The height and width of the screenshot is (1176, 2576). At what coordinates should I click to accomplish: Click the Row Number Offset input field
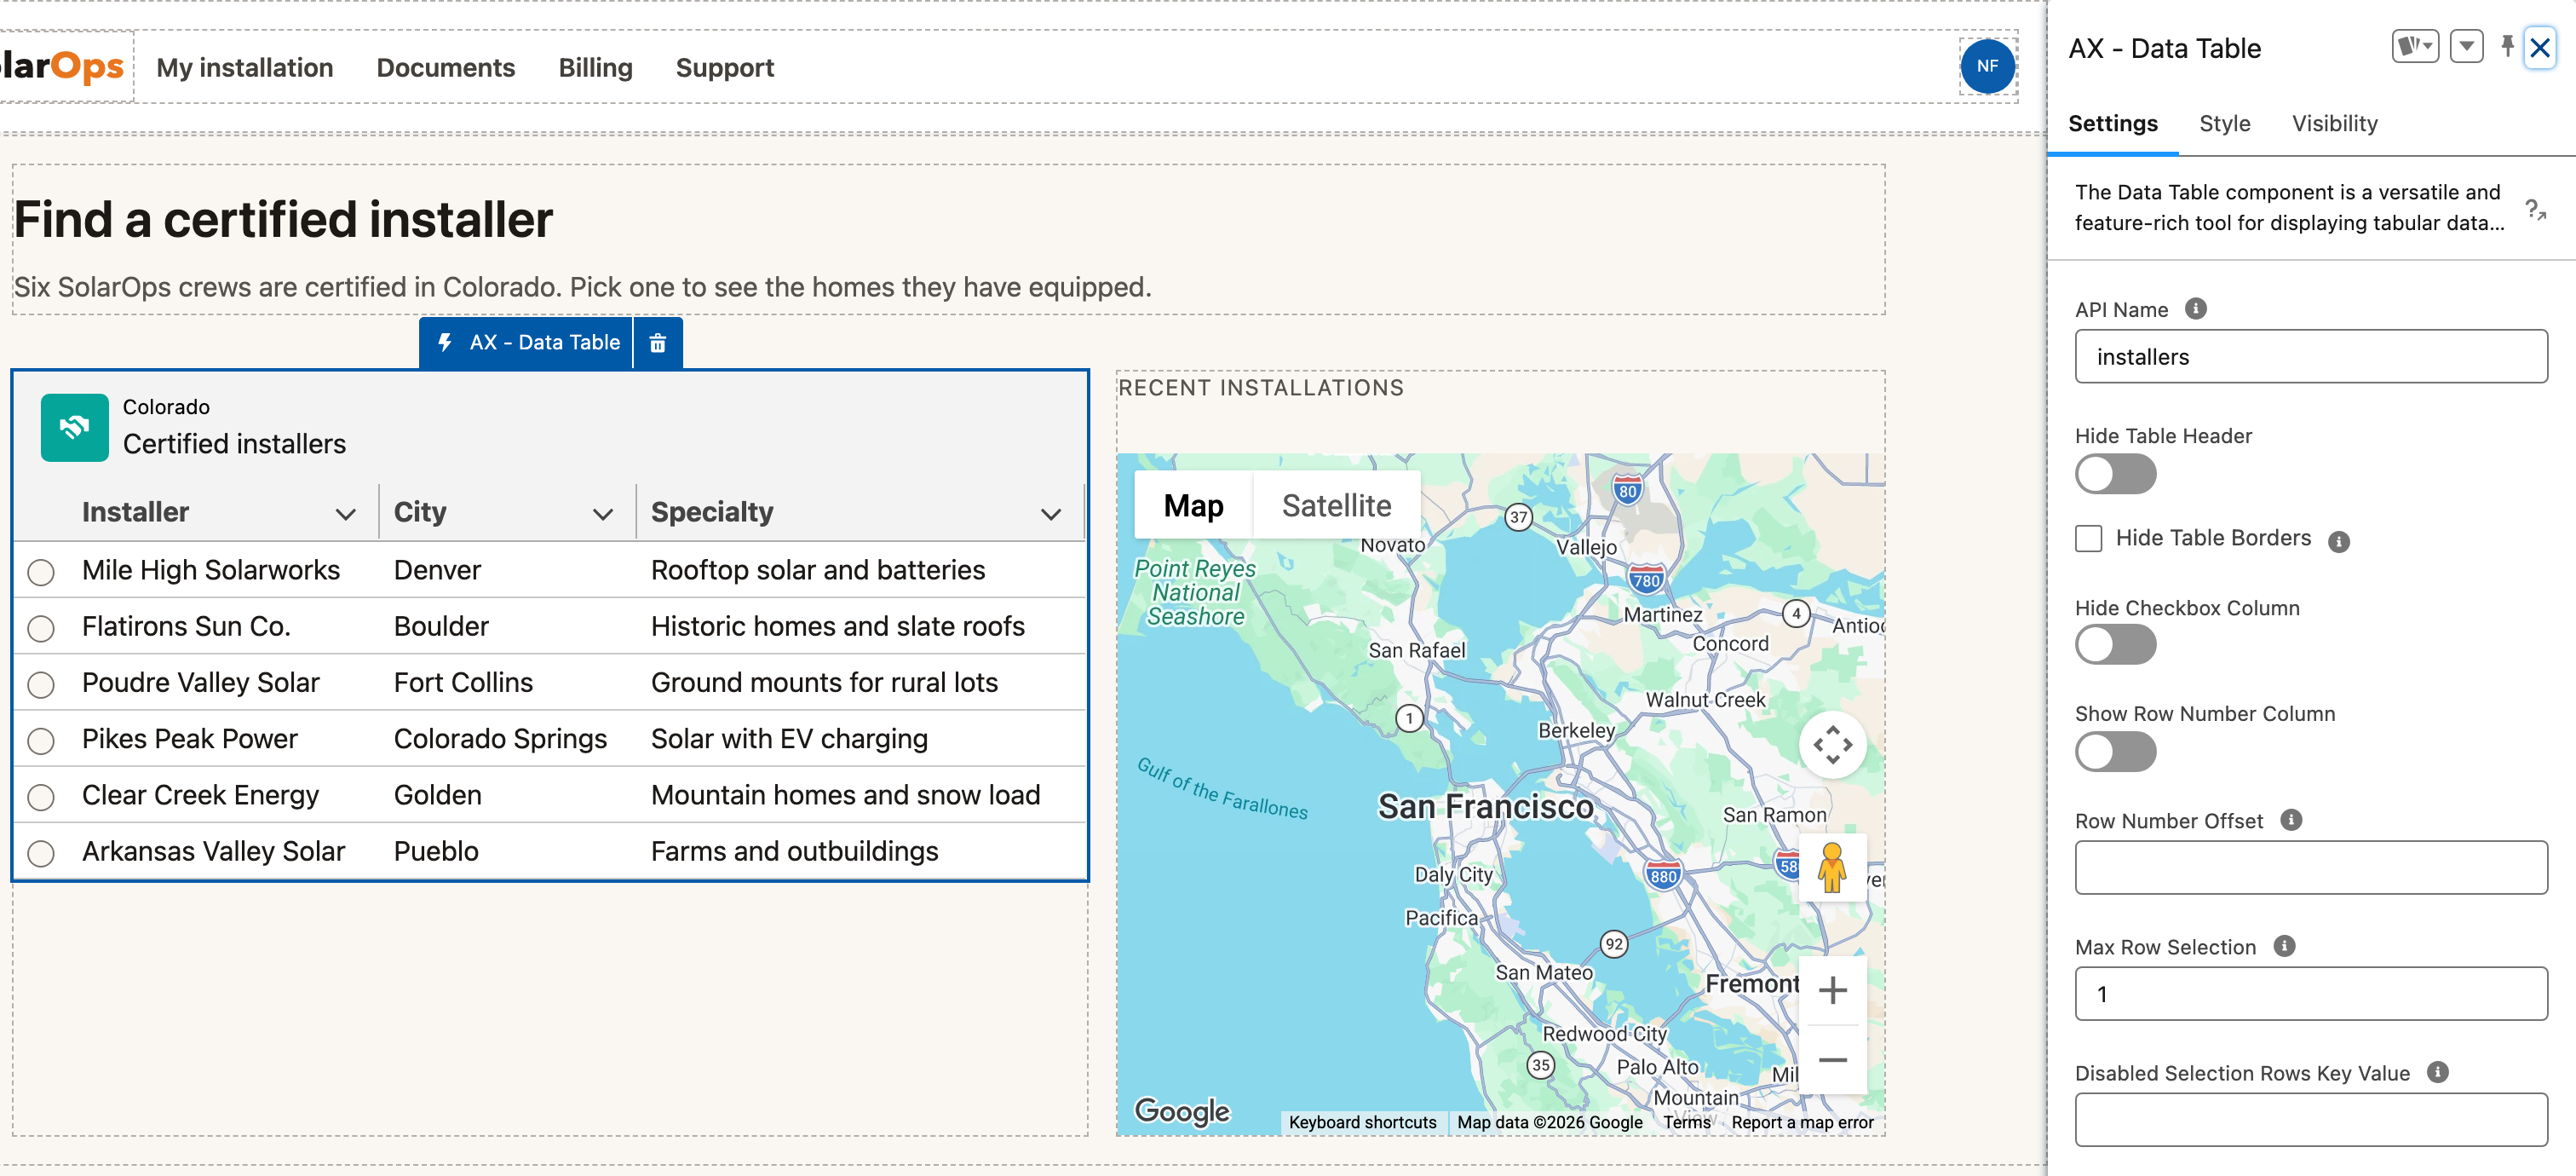[2310, 867]
